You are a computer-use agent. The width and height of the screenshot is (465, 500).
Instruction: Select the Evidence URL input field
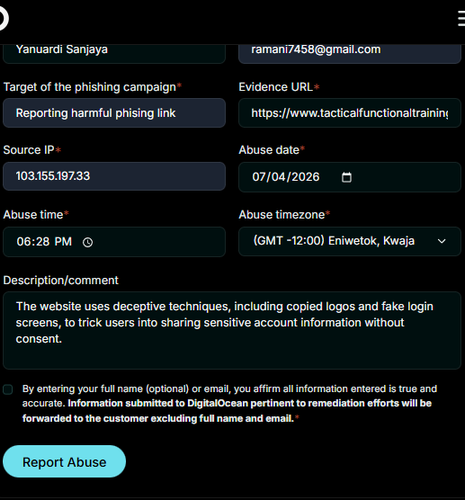tap(350, 113)
